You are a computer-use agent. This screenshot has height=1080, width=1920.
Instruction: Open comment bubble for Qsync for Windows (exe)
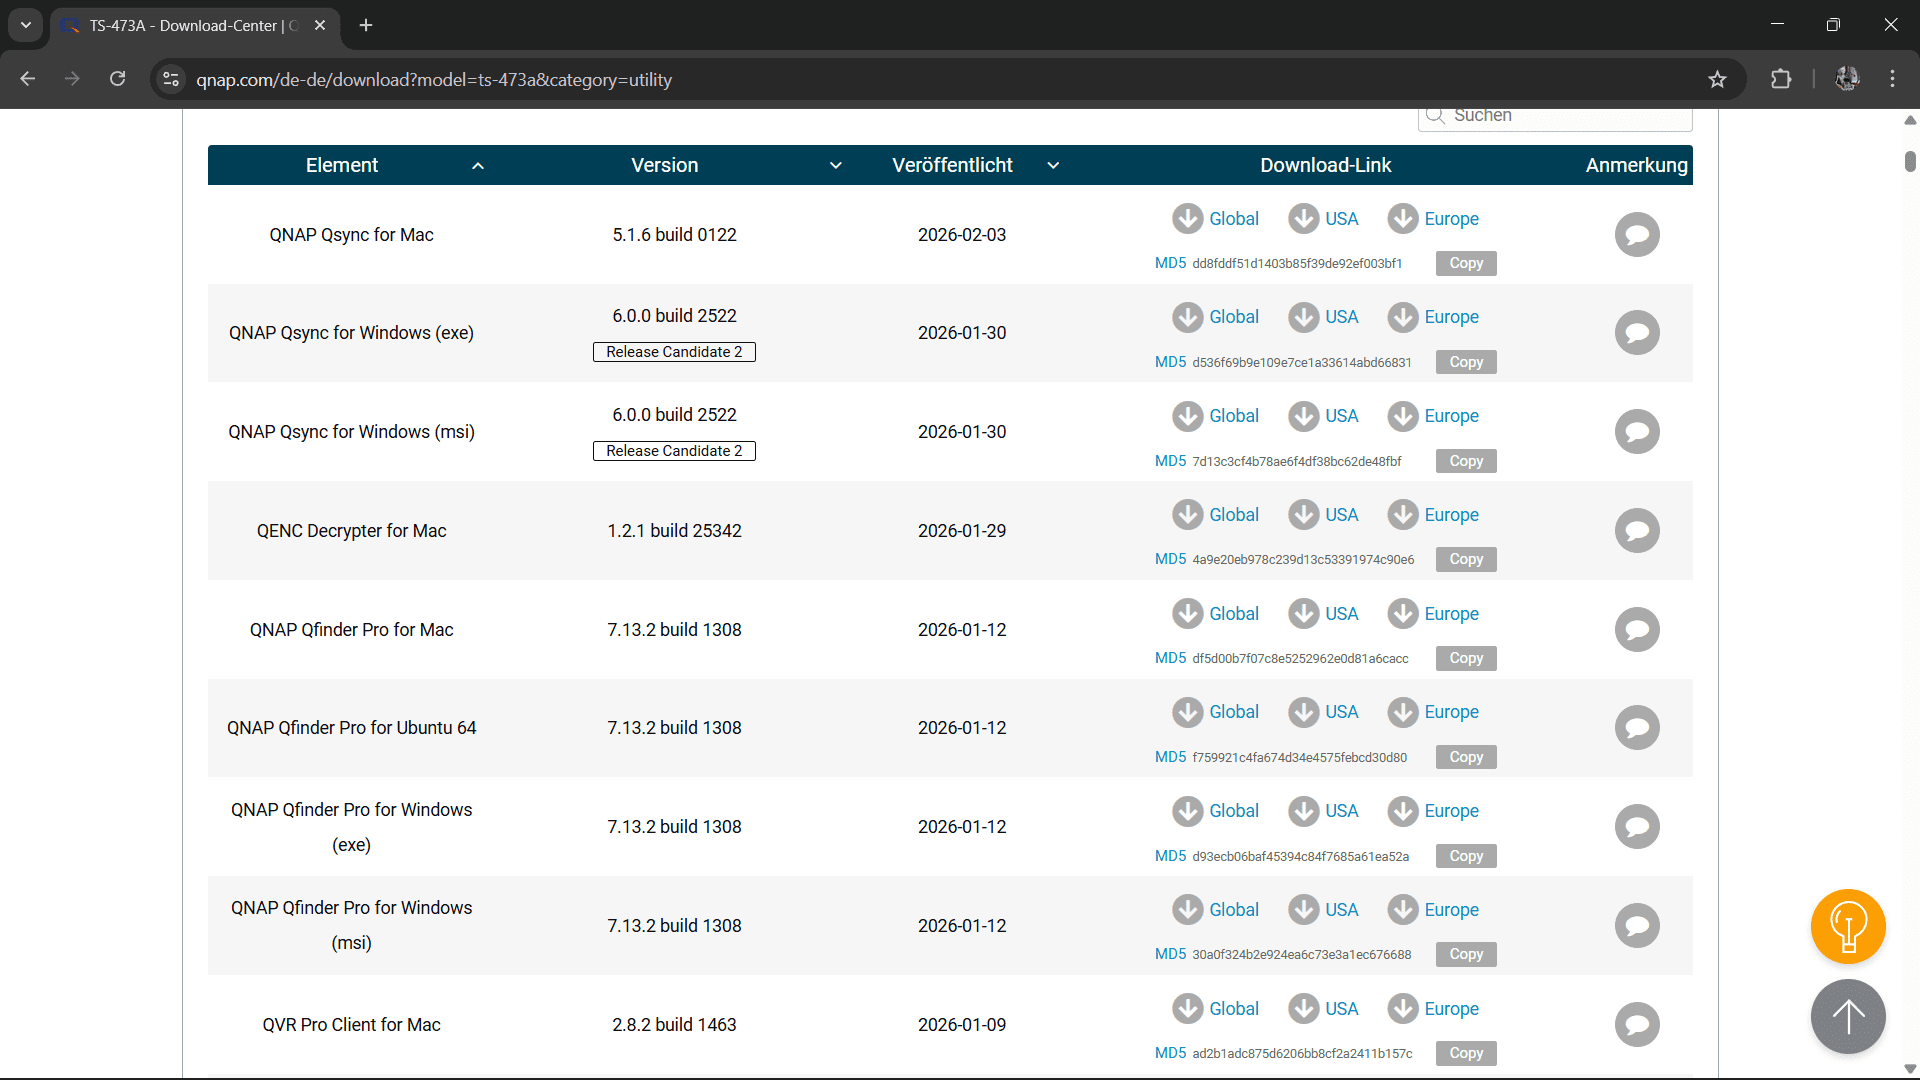coord(1636,333)
